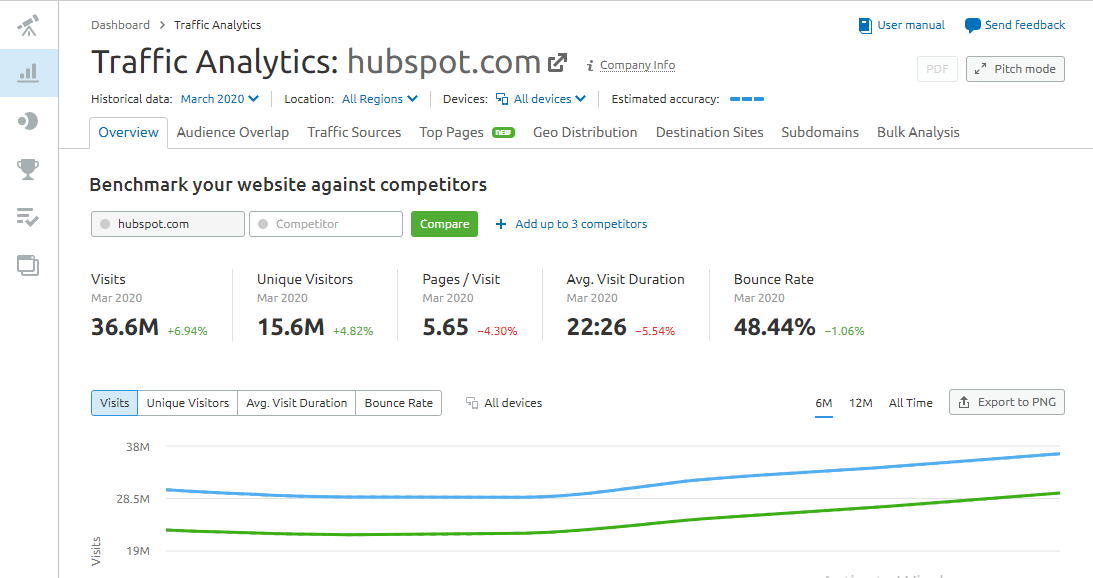Switch chart to Bounce Rate
This screenshot has height=578, width=1093.
click(x=399, y=403)
